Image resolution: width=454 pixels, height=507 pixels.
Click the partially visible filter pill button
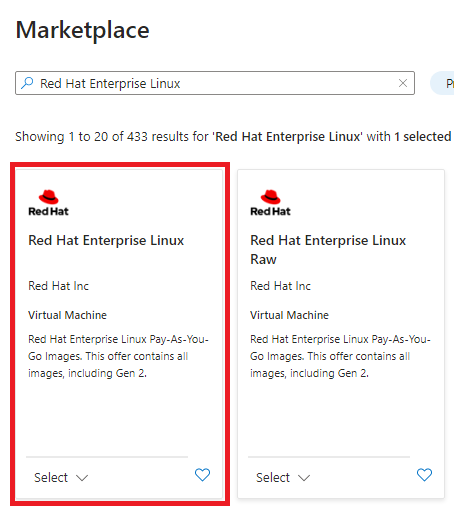442,83
